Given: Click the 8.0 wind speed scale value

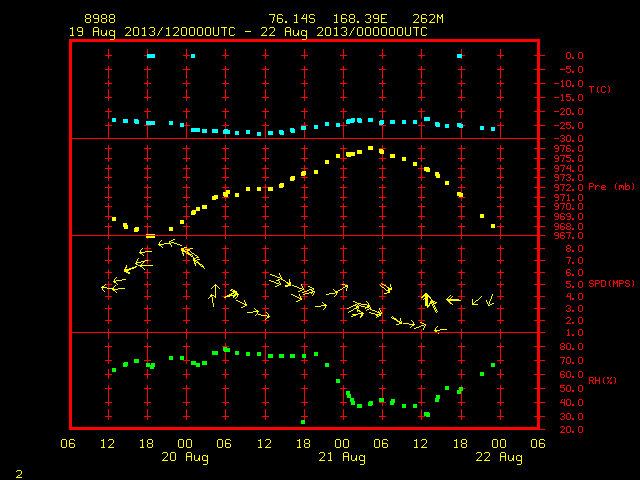Looking at the screenshot, I should coord(574,249).
